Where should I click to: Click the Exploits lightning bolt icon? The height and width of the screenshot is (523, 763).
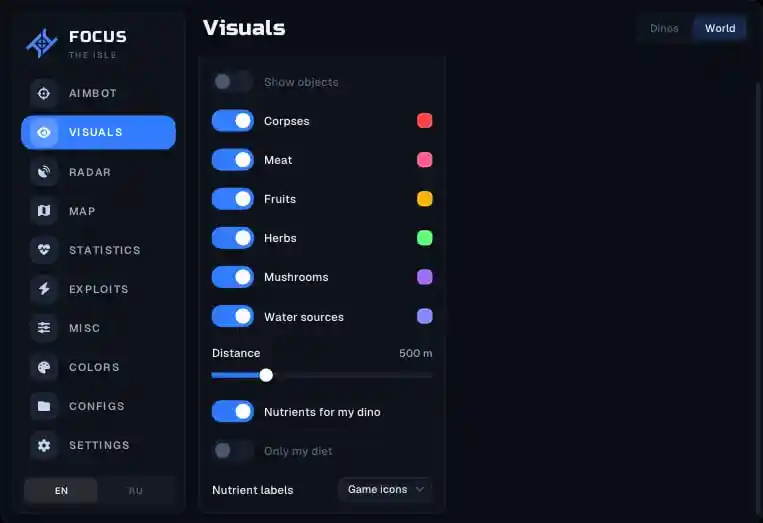pyautogui.click(x=44, y=289)
